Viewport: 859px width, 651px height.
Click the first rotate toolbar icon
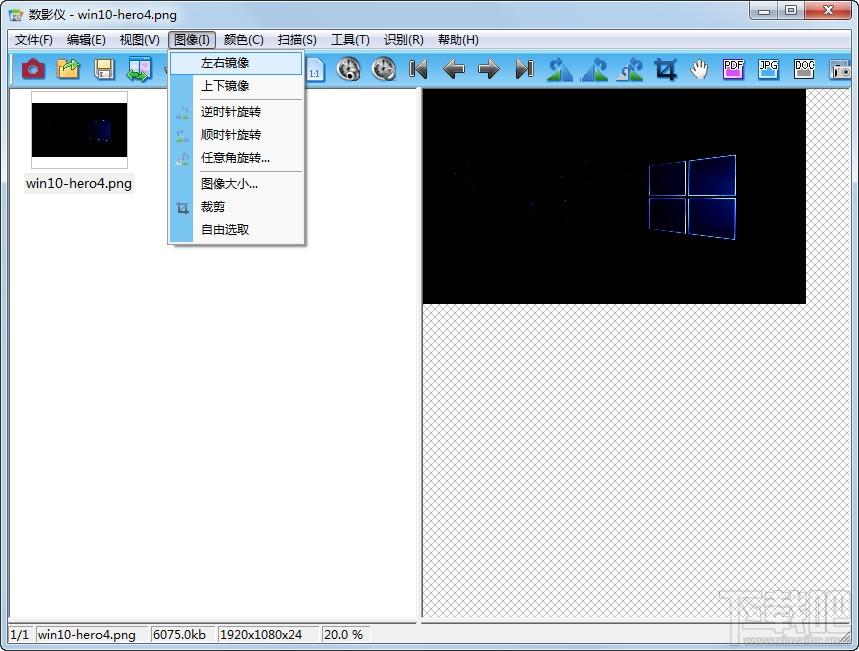click(559, 69)
